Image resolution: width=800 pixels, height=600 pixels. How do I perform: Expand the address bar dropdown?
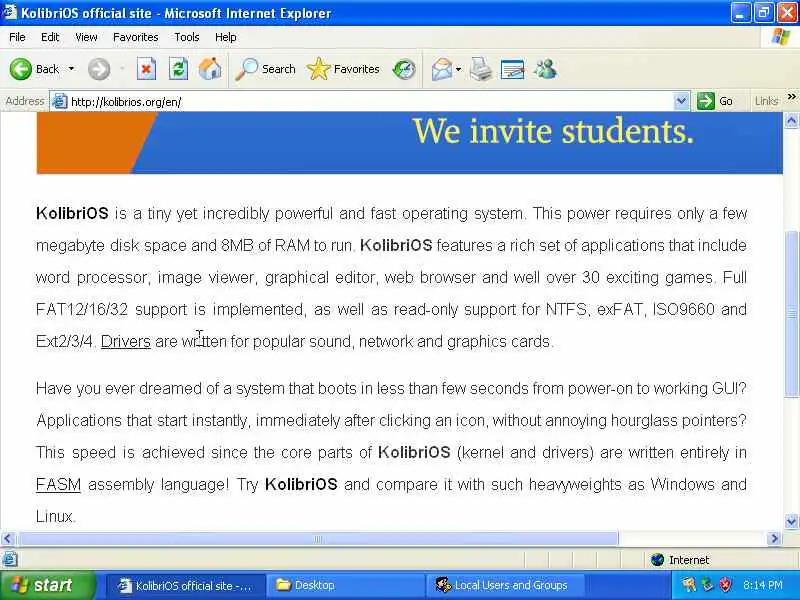681,101
